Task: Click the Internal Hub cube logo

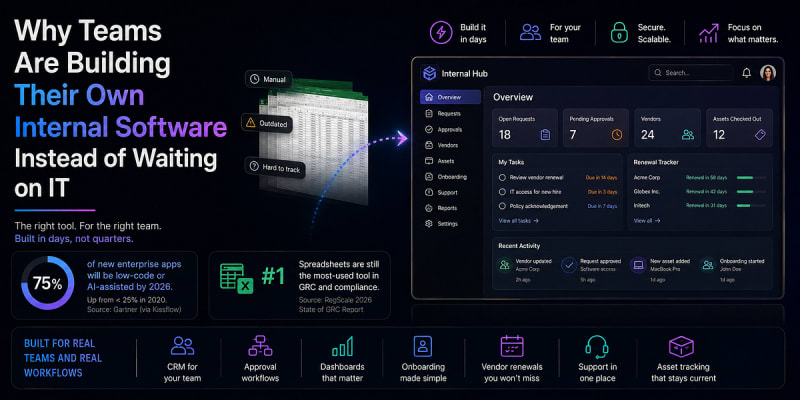Action: click(429, 73)
